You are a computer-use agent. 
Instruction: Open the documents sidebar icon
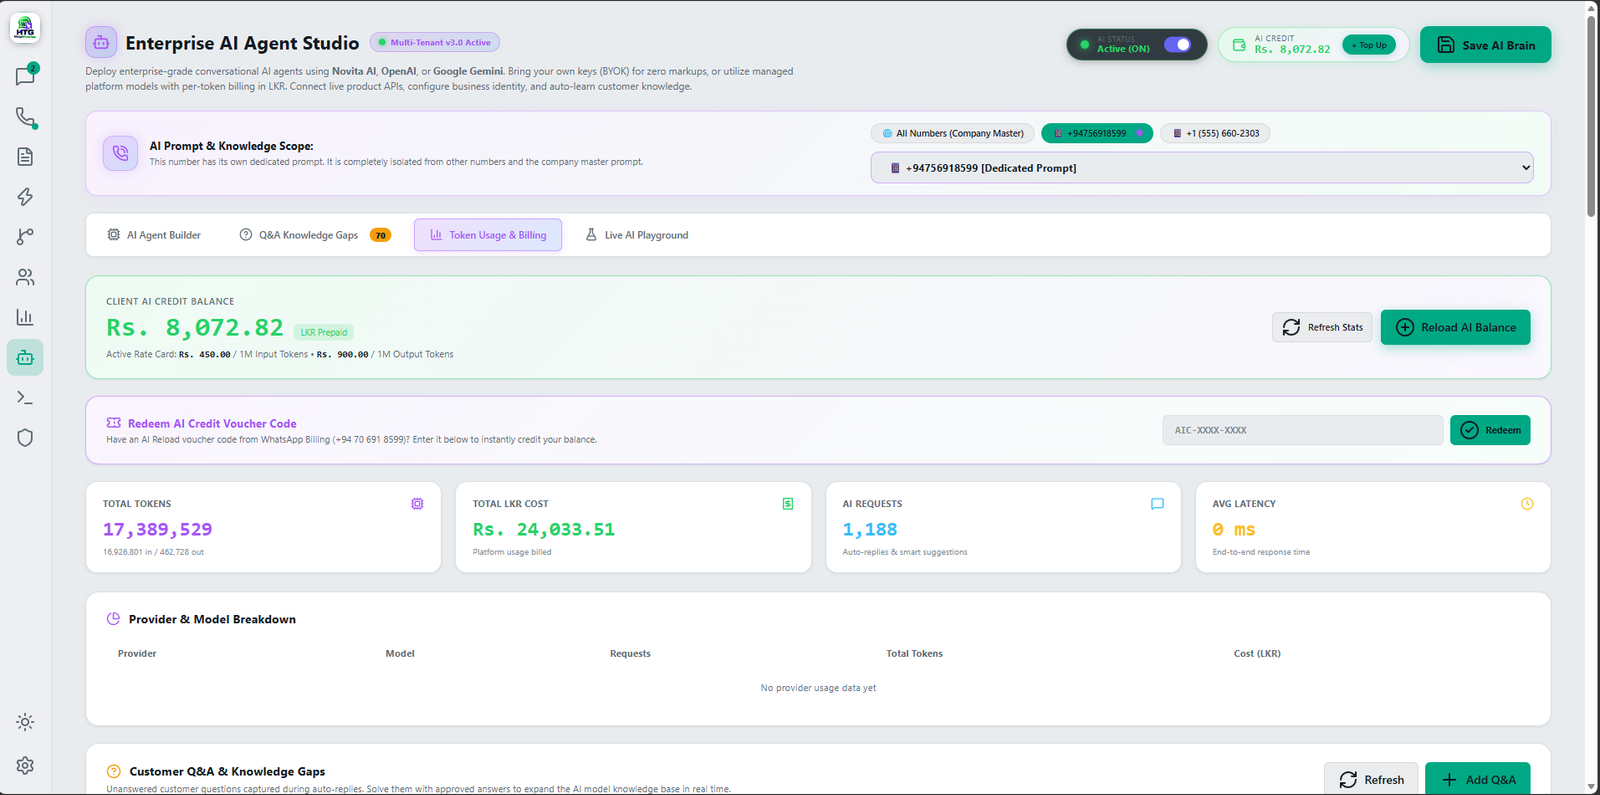tap(25, 157)
